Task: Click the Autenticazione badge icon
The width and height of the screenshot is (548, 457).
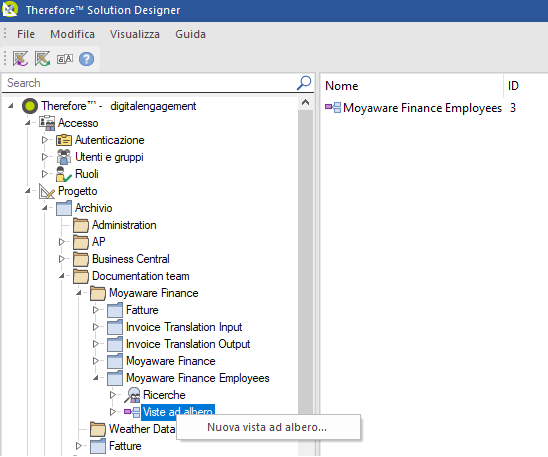Action: (64, 140)
